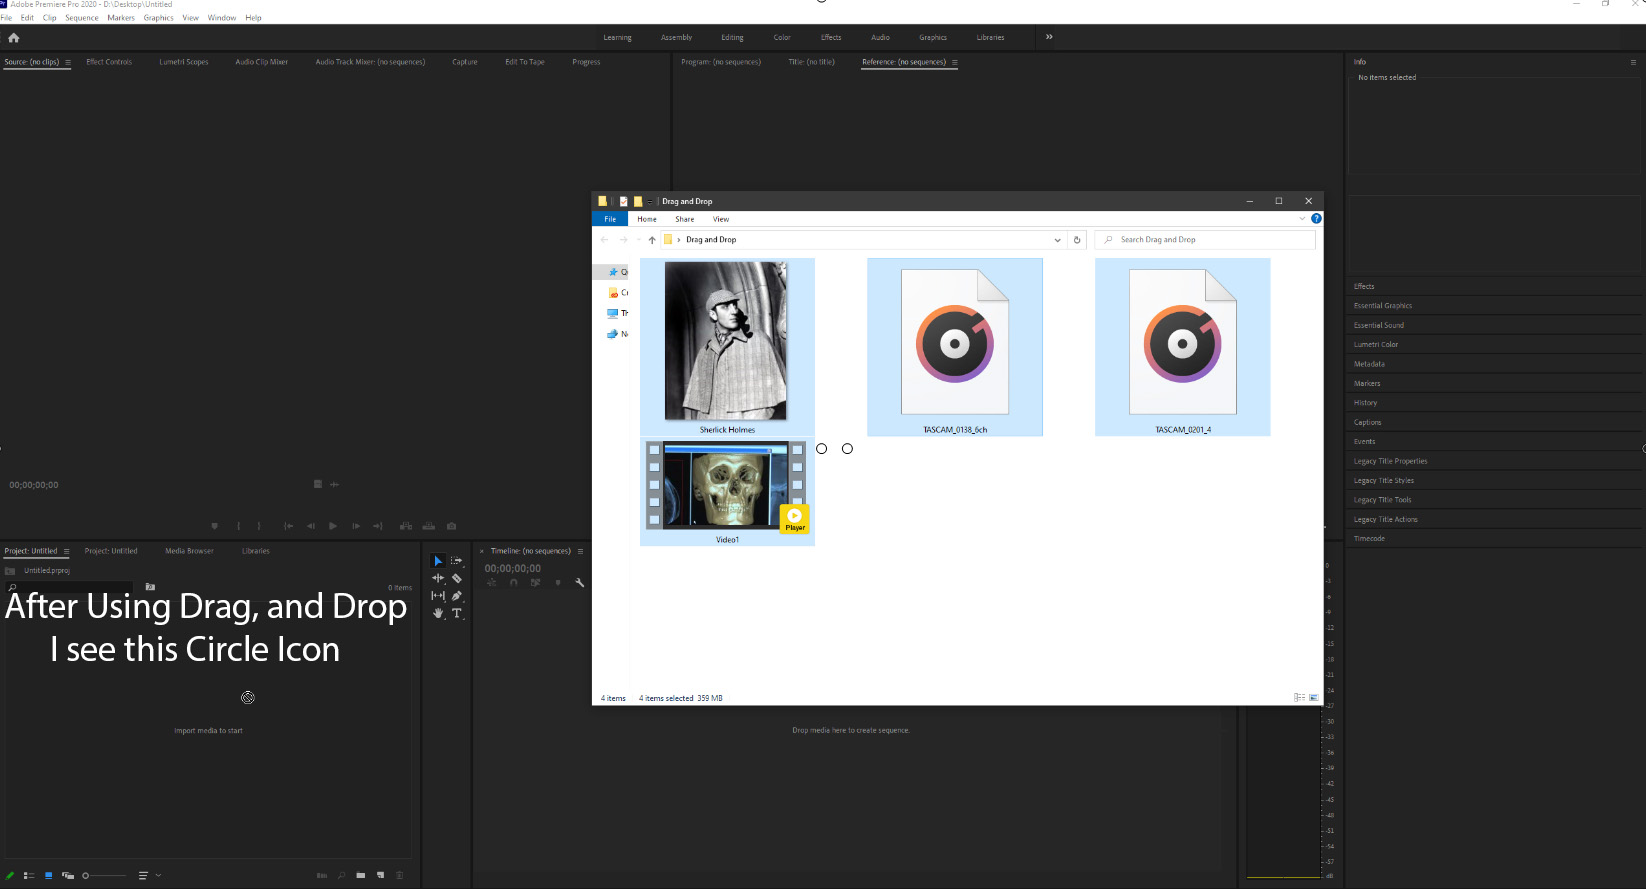Expand Explorer address history dropdown

[x=1057, y=240]
